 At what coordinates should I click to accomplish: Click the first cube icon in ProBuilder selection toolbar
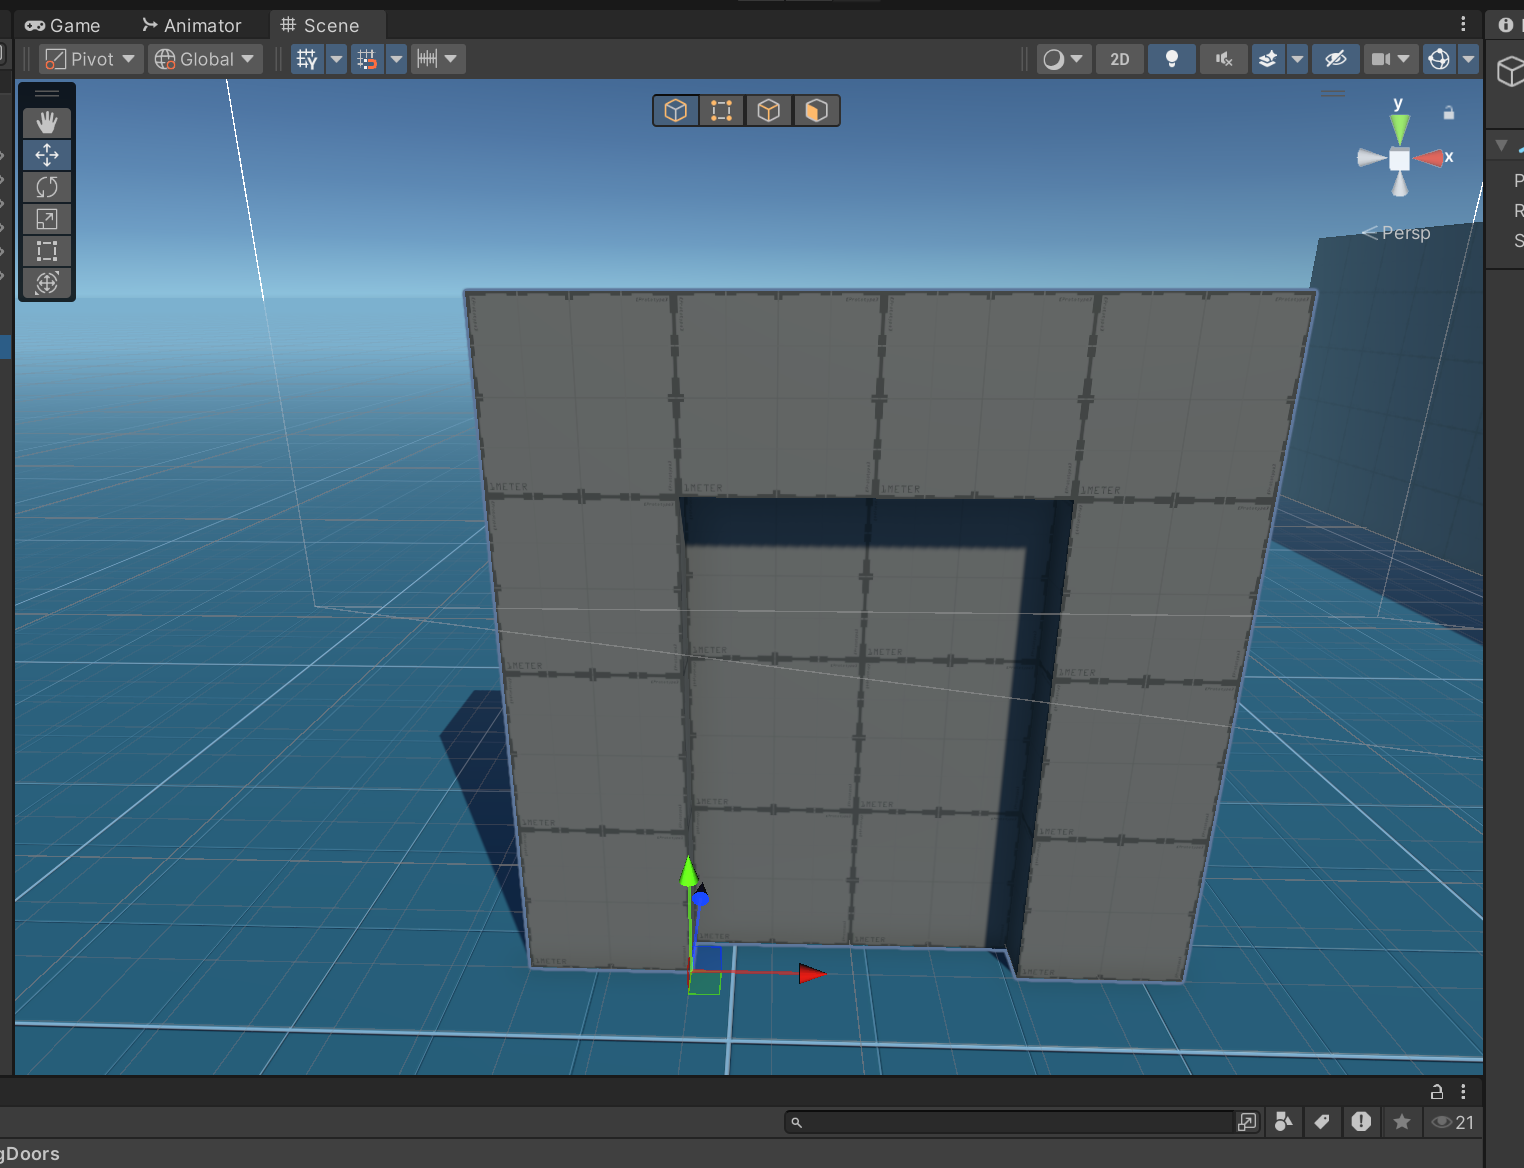676,110
